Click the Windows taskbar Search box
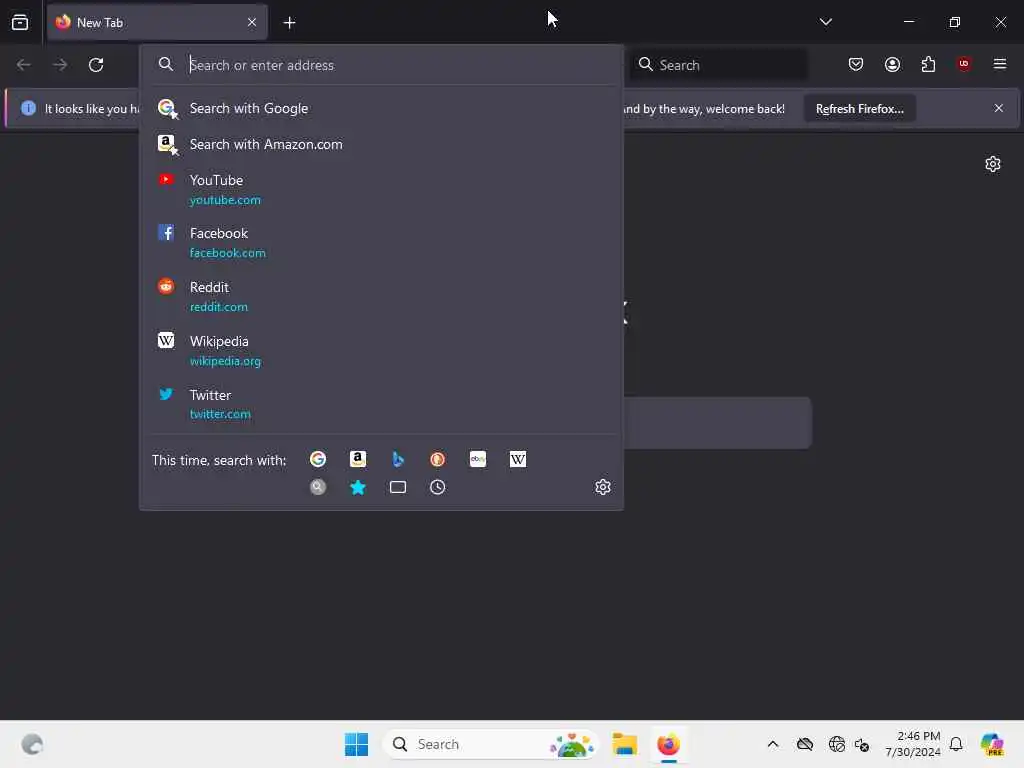The width and height of the screenshot is (1024, 768). tap(490, 744)
